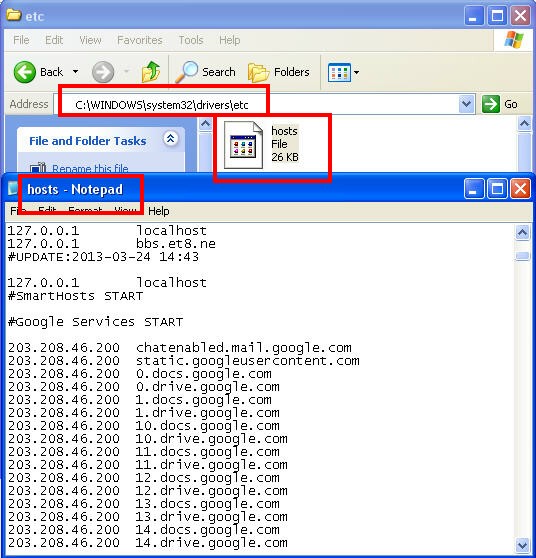The image size is (536, 558).
Task: Click the green Back arrow icon
Action: 25,72
